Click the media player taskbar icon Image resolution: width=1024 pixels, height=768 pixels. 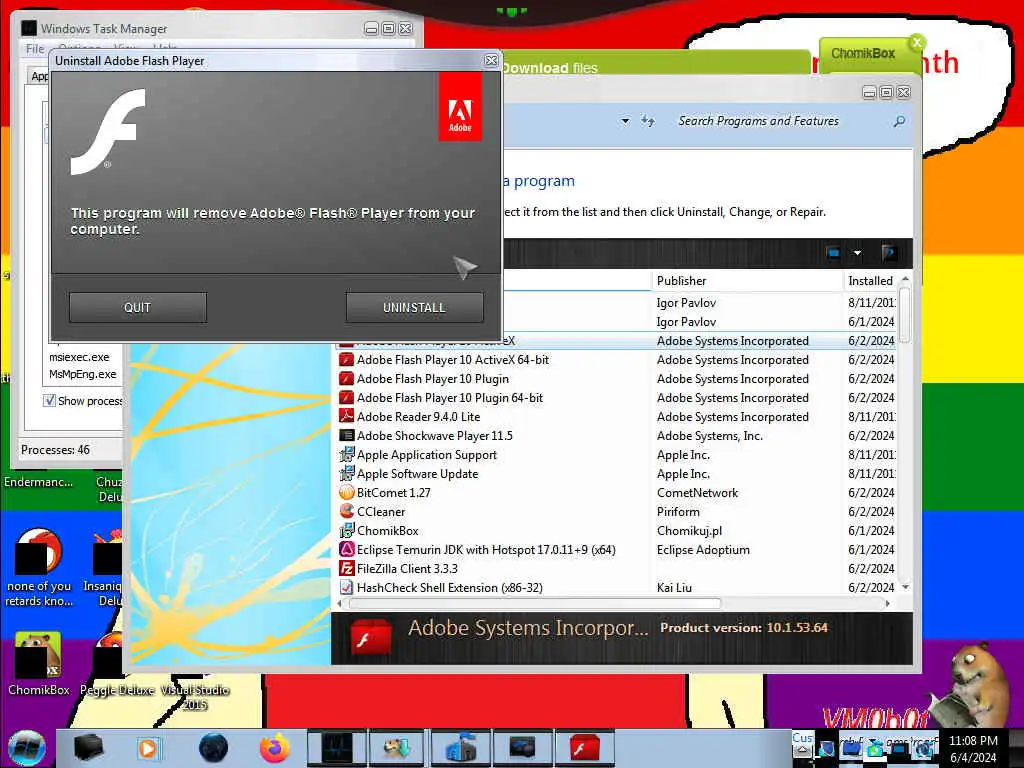click(148, 748)
